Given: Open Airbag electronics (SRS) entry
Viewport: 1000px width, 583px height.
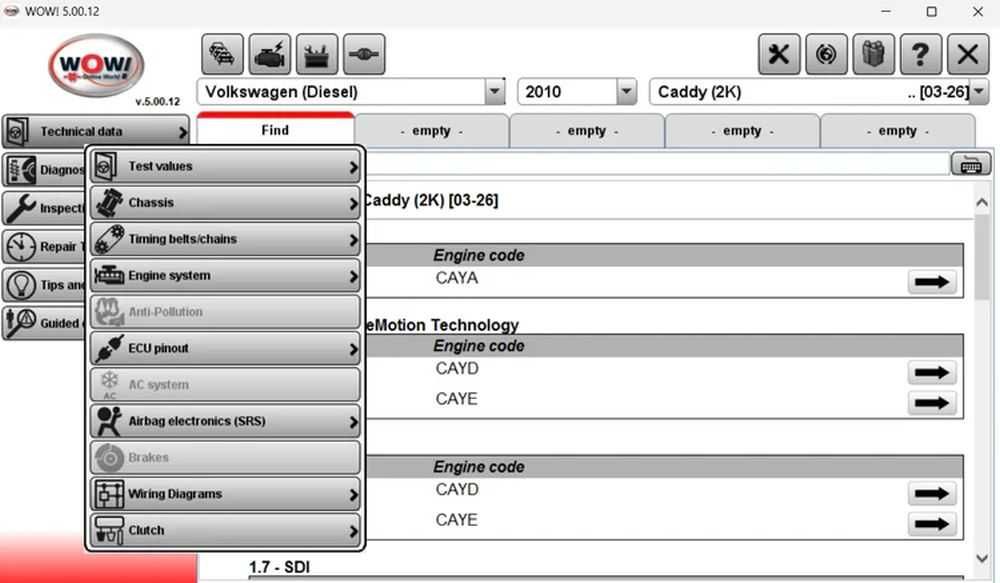Looking at the screenshot, I should pos(224,421).
